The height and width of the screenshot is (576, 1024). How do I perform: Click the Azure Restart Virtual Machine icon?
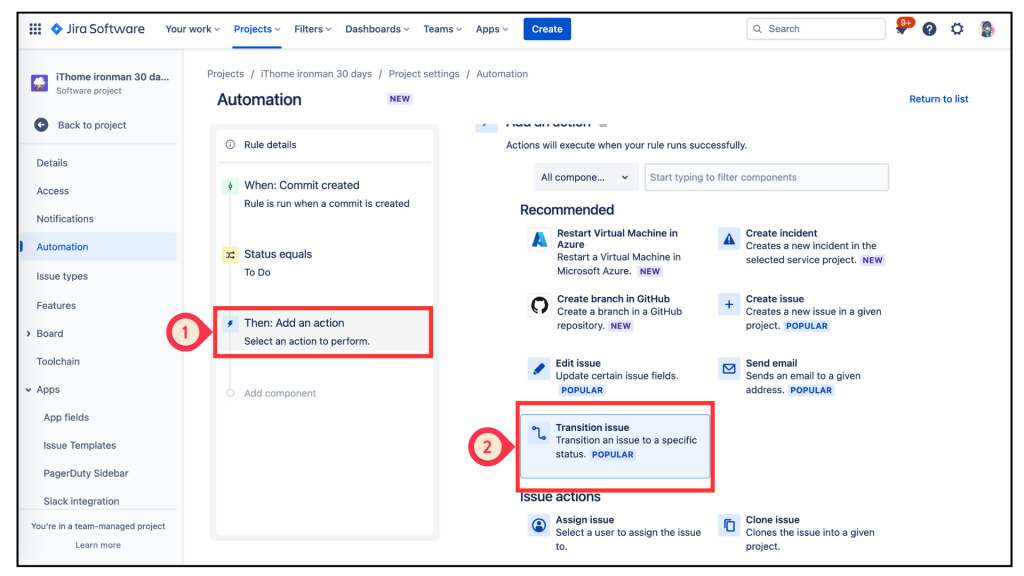coord(539,240)
